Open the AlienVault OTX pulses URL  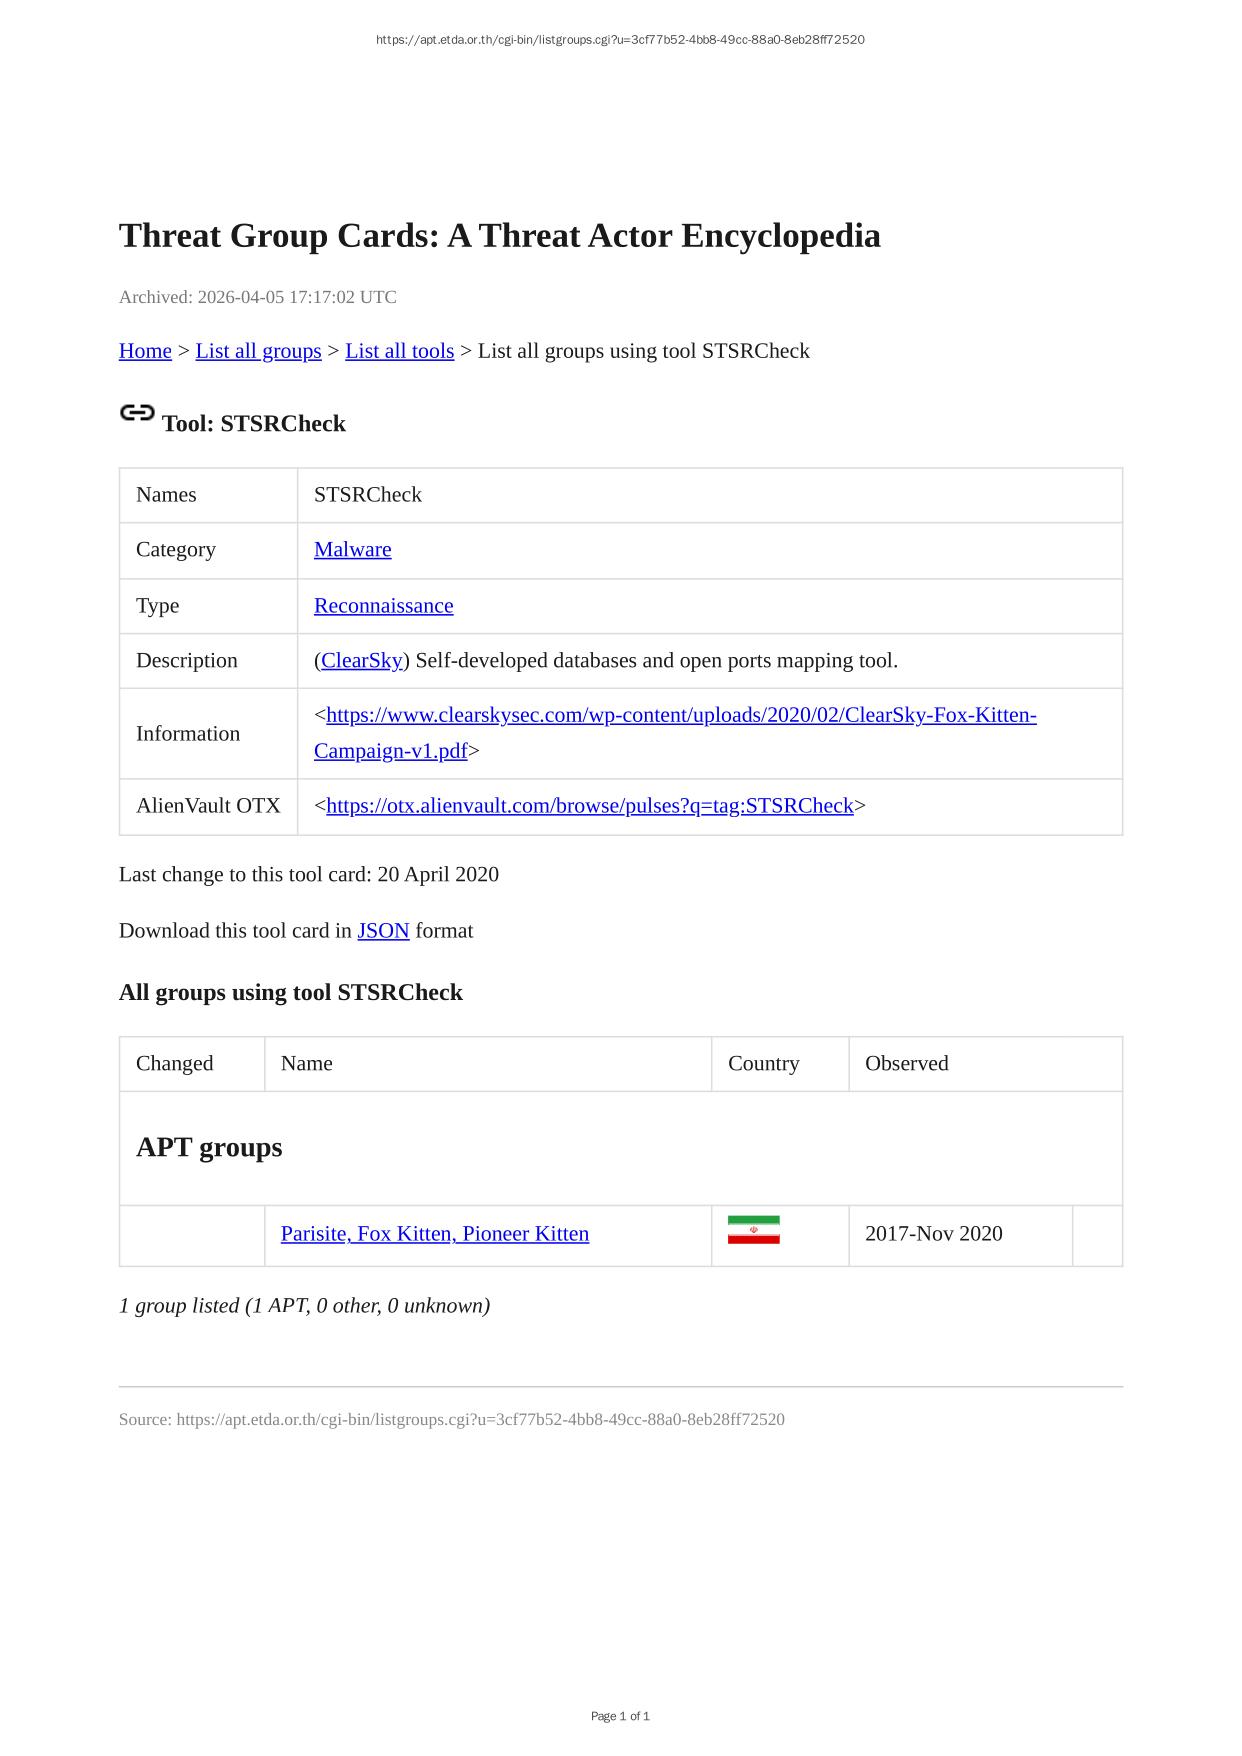[589, 806]
